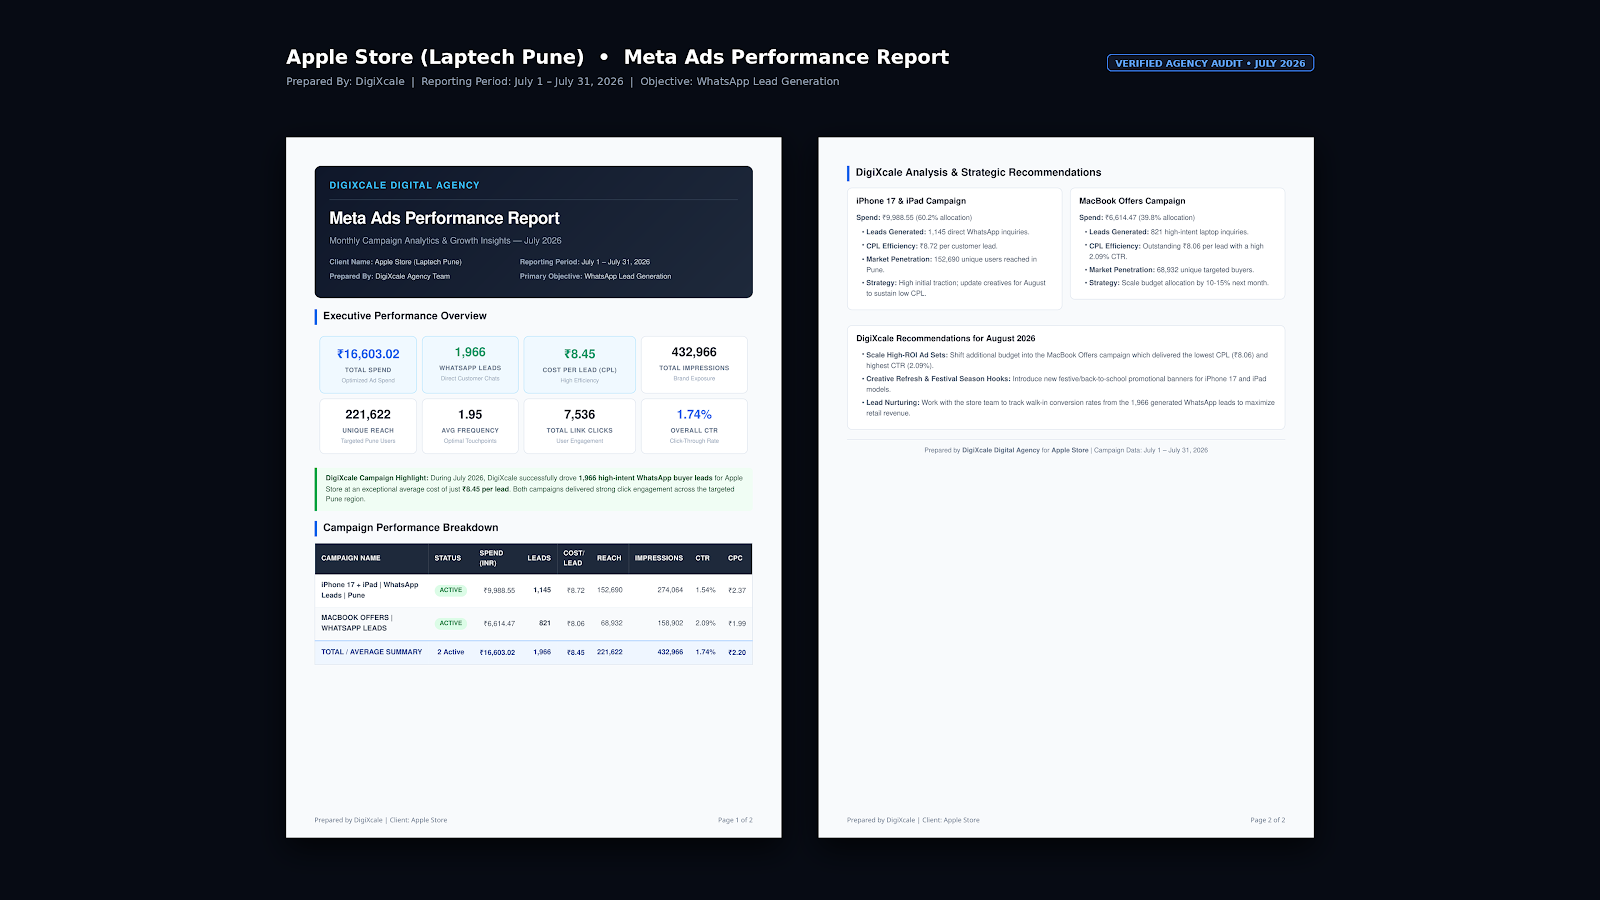
Task: Click the green DigiXcale Campaign Highlight note
Action: (x=534, y=489)
